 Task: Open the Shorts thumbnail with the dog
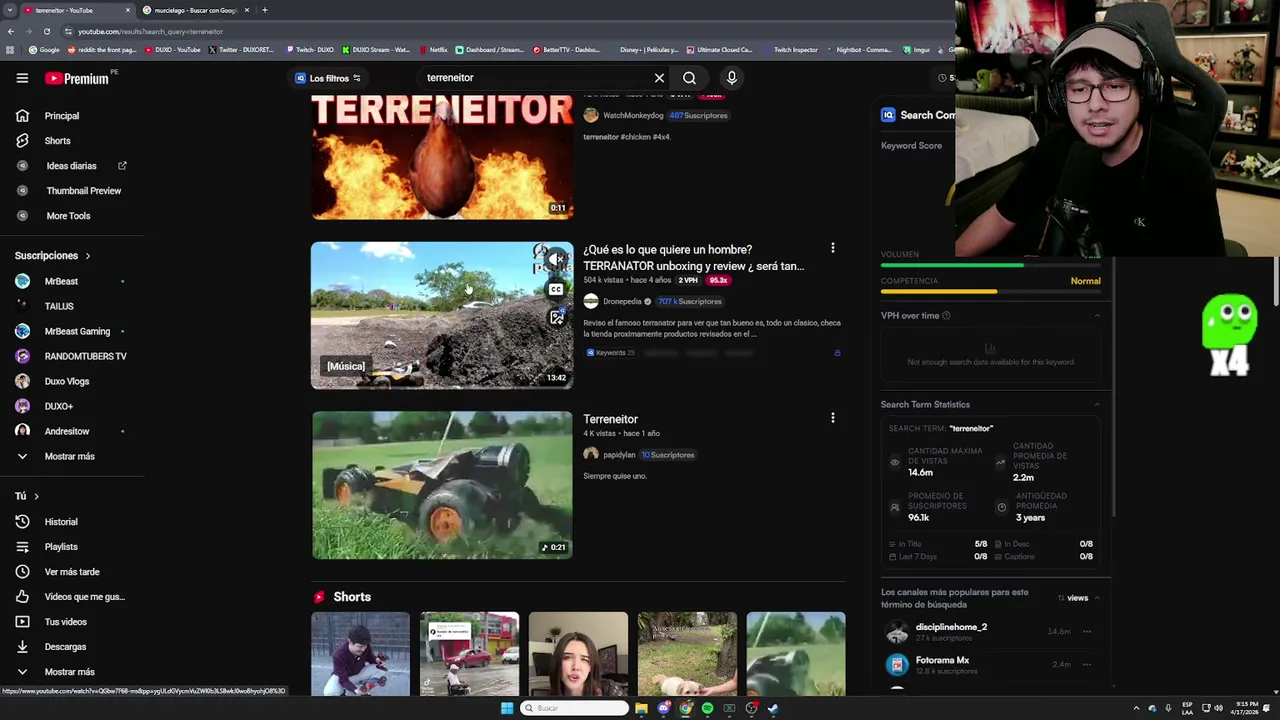(x=687, y=654)
